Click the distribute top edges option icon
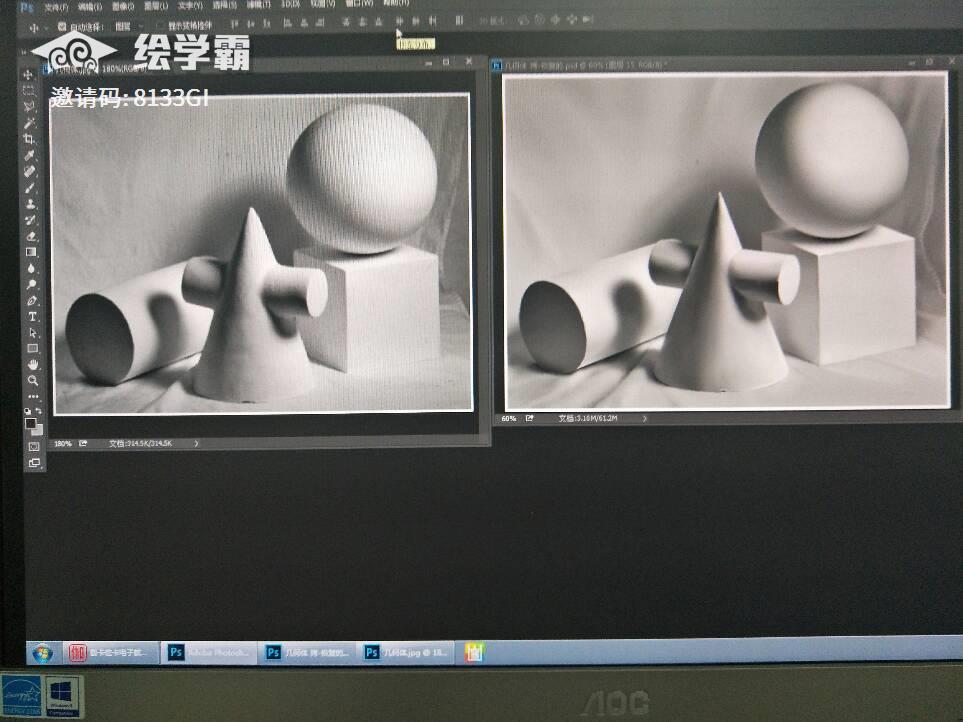Viewport: 963px width, 722px height. click(345, 22)
